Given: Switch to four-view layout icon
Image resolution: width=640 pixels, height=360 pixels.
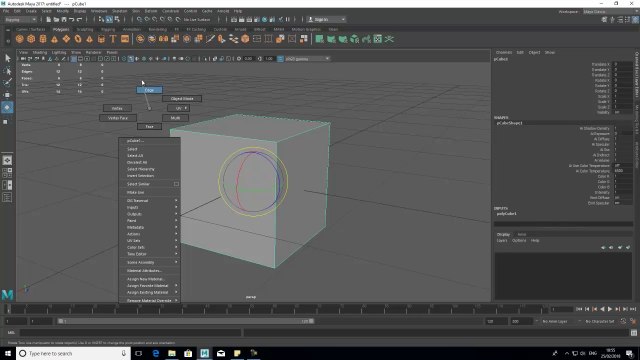Looking at the screenshot, I should (7, 173).
